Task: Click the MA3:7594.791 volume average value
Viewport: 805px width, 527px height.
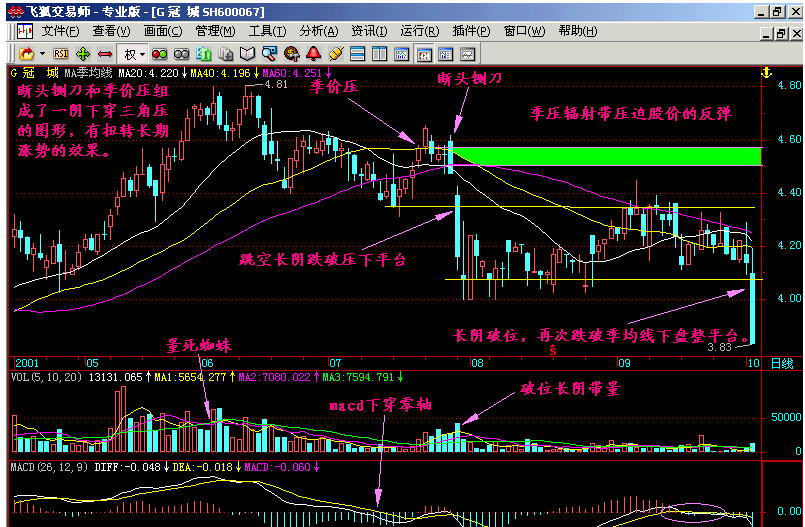Action: click(358, 377)
